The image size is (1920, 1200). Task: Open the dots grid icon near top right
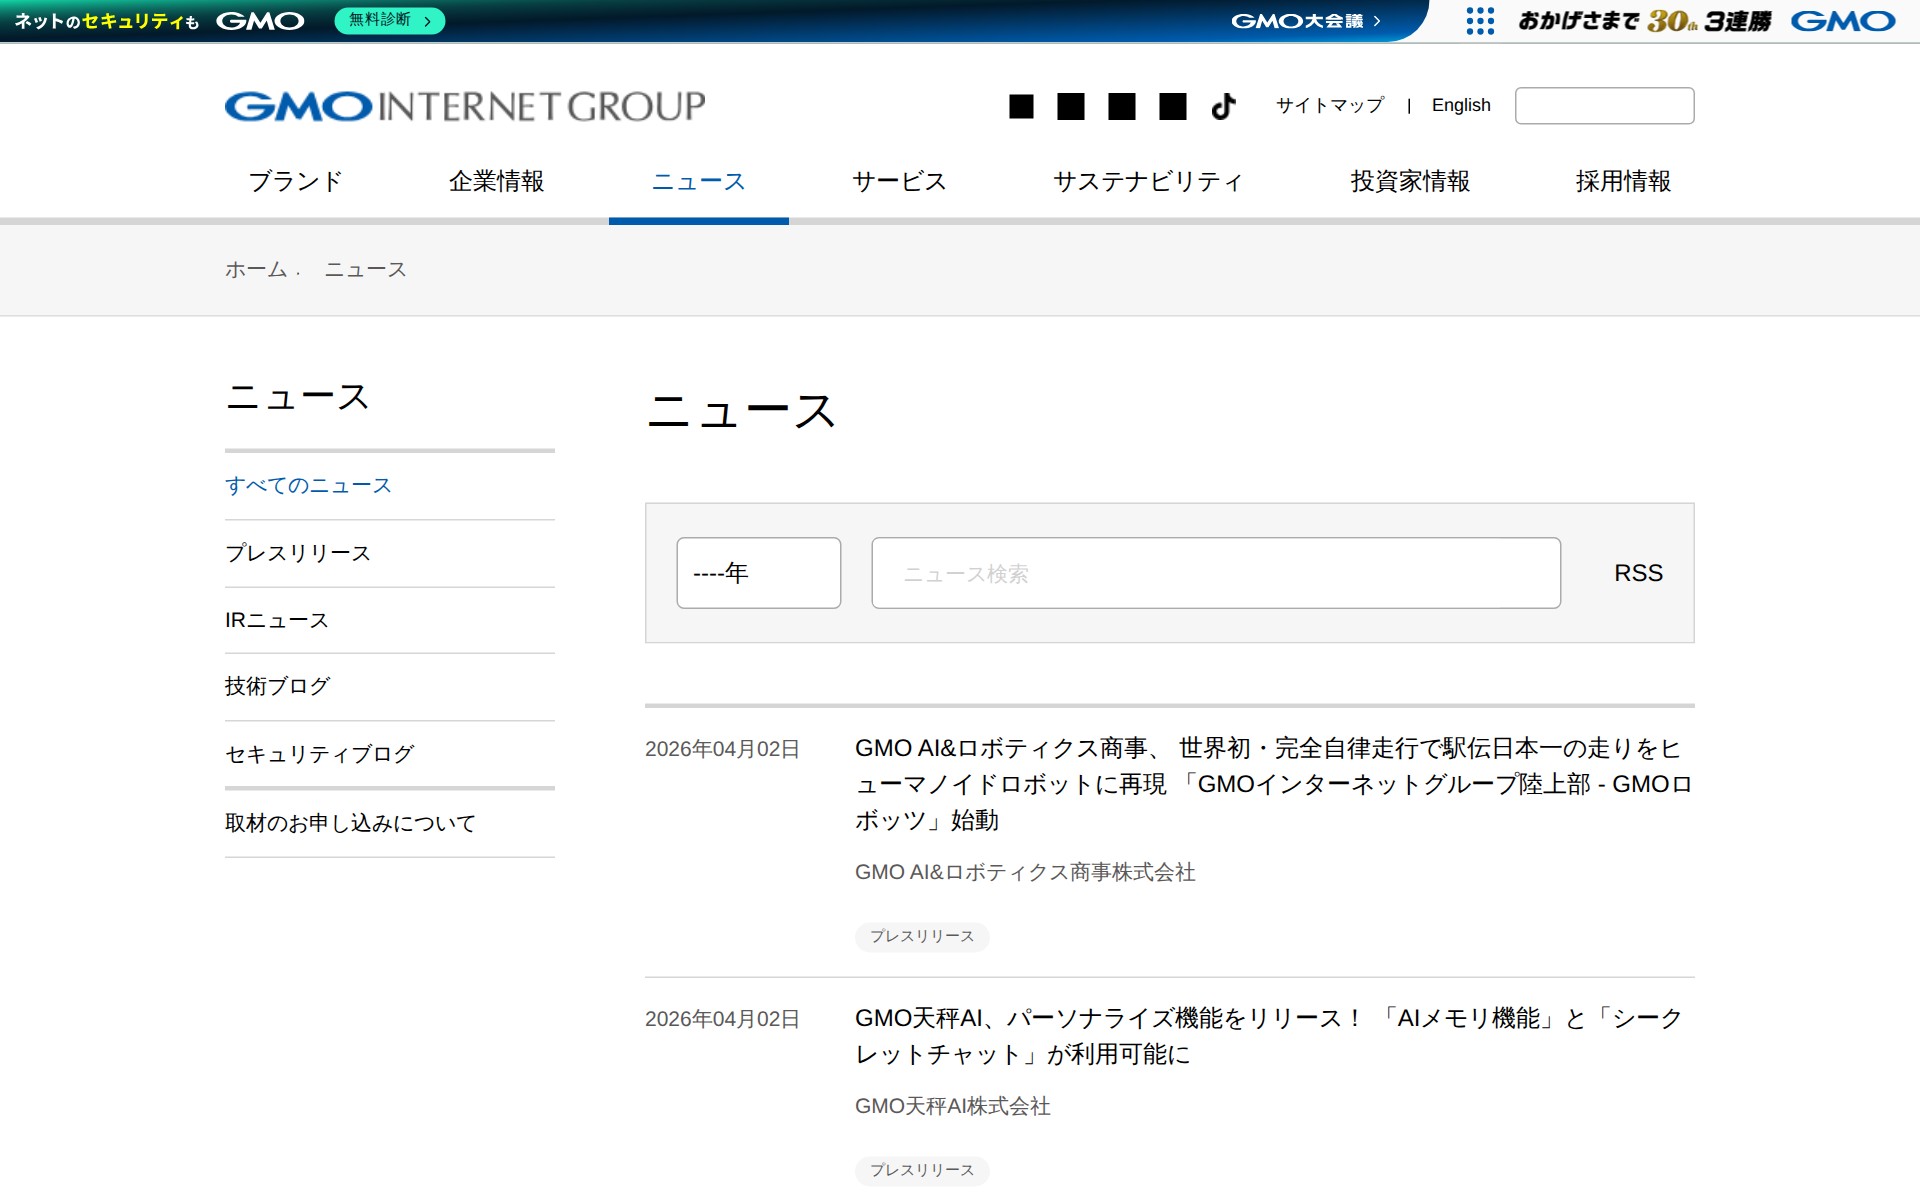click(1478, 20)
